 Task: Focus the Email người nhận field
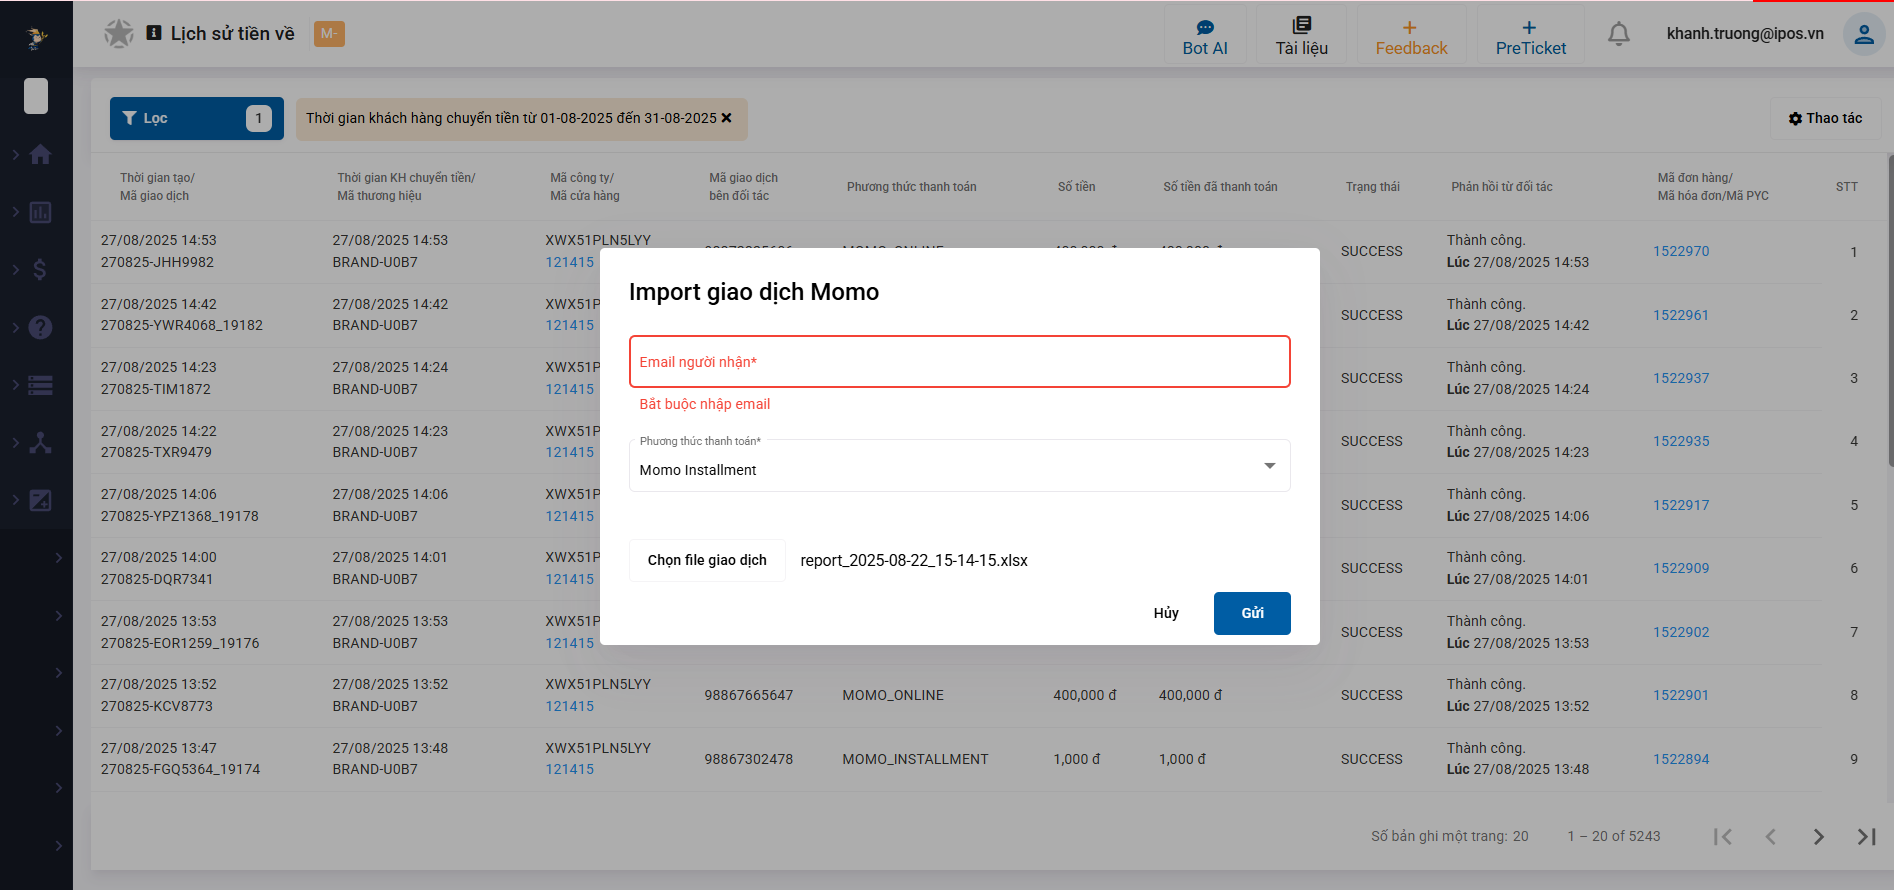pos(959,361)
